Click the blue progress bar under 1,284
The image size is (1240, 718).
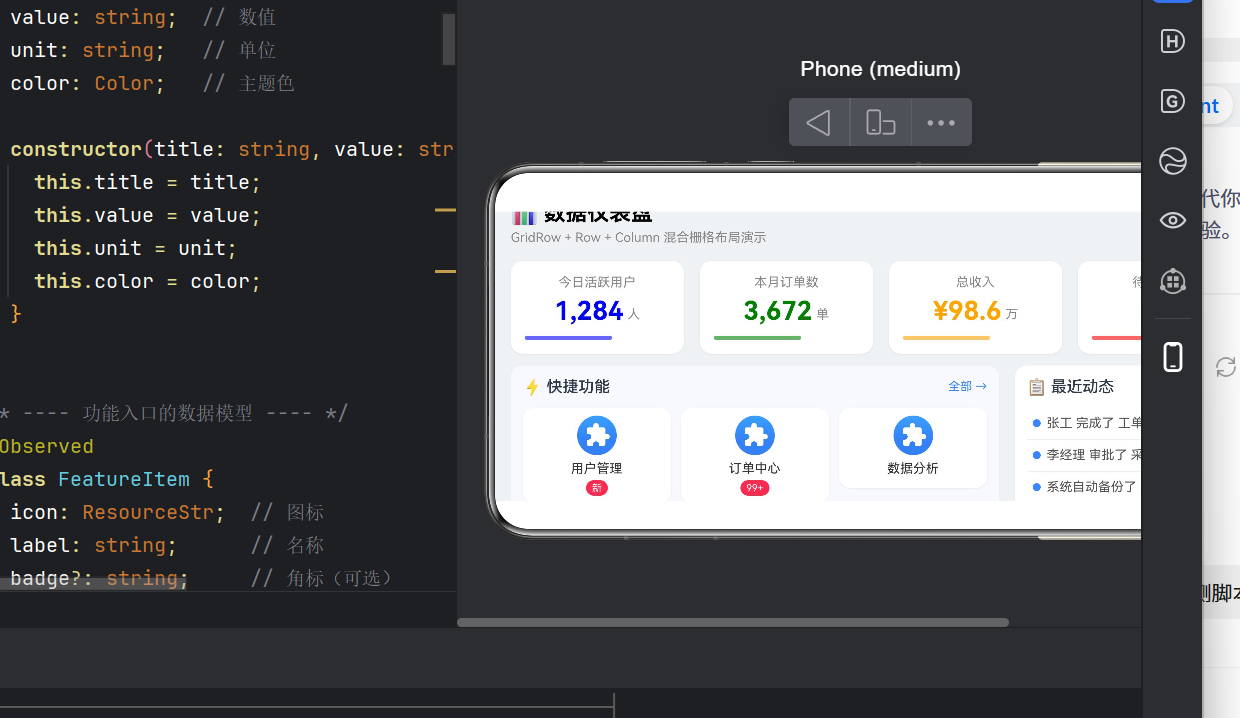(x=568, y=338)
